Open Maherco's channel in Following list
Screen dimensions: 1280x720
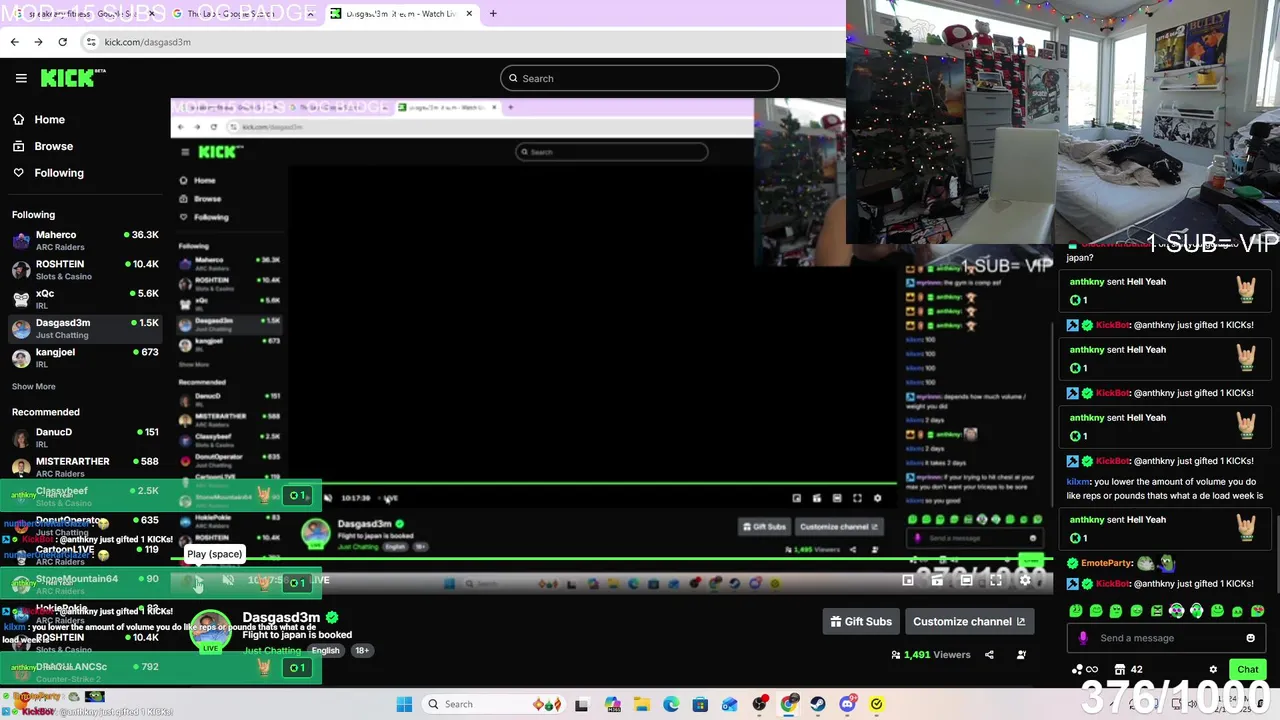(x=85, y=240)
